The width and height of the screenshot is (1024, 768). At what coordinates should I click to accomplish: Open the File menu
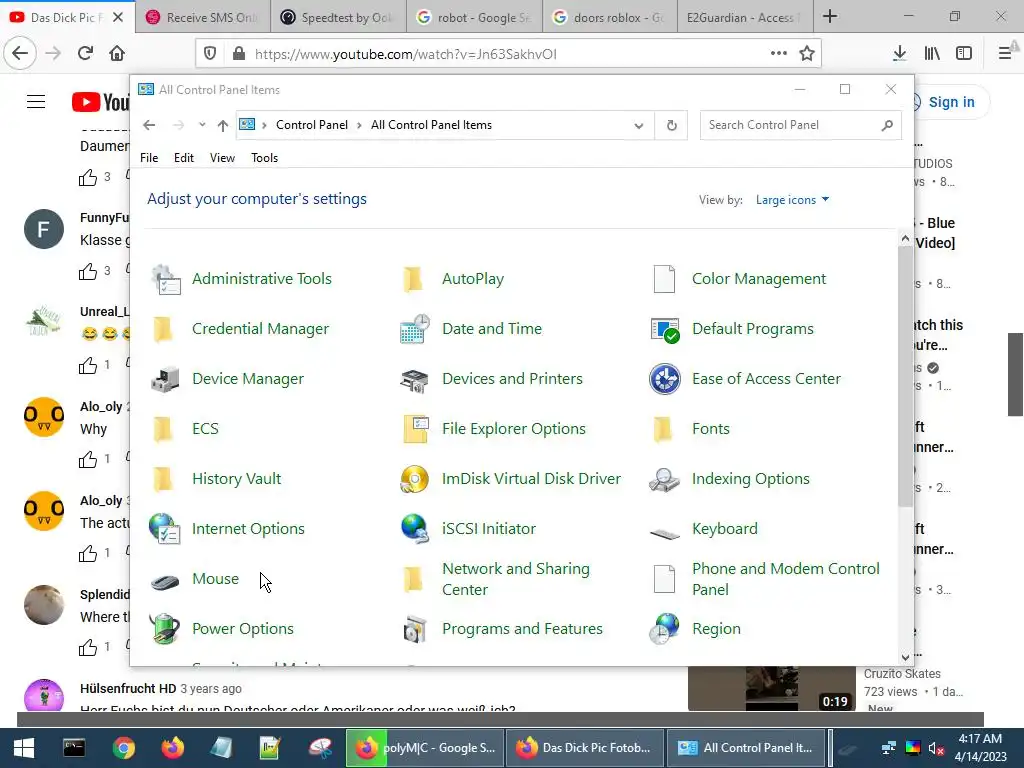click(x=149, y=158)
